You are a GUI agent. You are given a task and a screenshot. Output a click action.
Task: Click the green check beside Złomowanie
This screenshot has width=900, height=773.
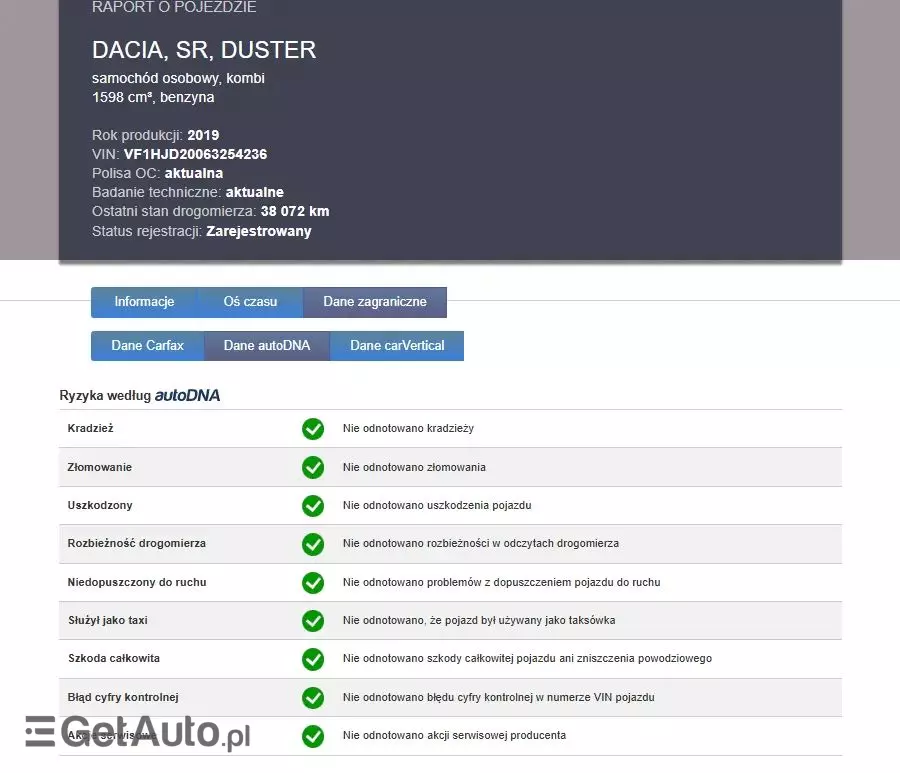pos(313,467)
